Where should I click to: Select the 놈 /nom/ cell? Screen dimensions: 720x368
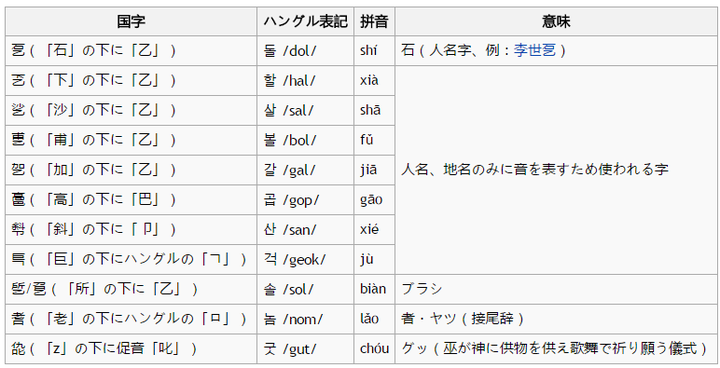point(305,319)
